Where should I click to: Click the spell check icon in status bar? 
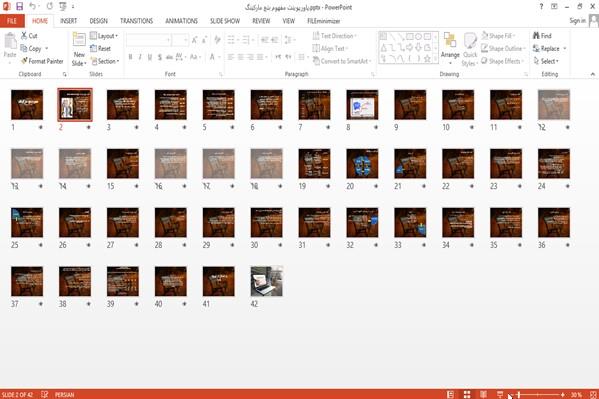45,394
